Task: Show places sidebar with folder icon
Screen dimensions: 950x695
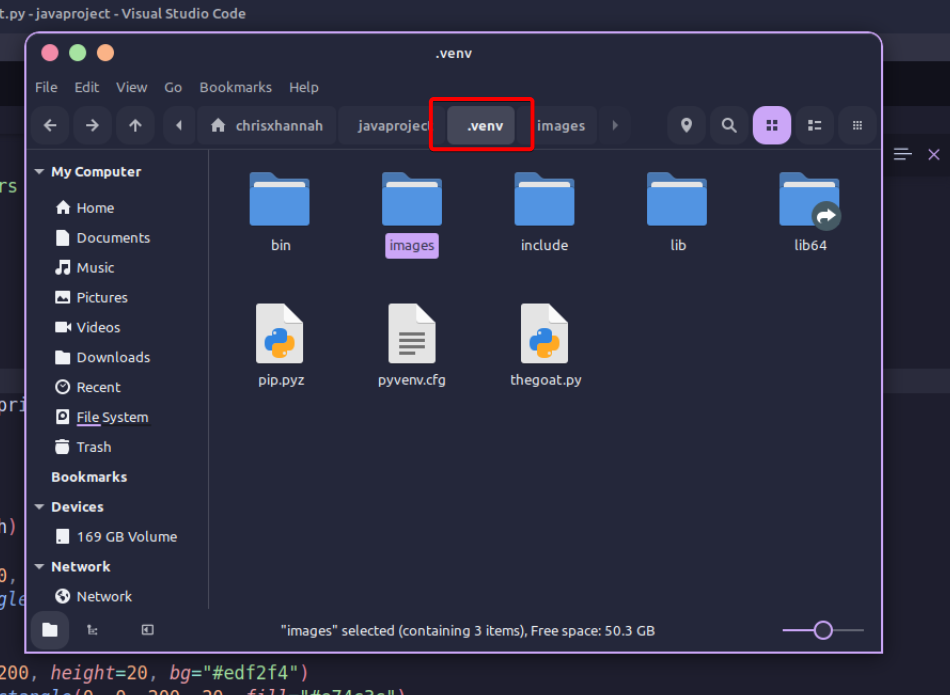Action: click(x=50, y=630)
